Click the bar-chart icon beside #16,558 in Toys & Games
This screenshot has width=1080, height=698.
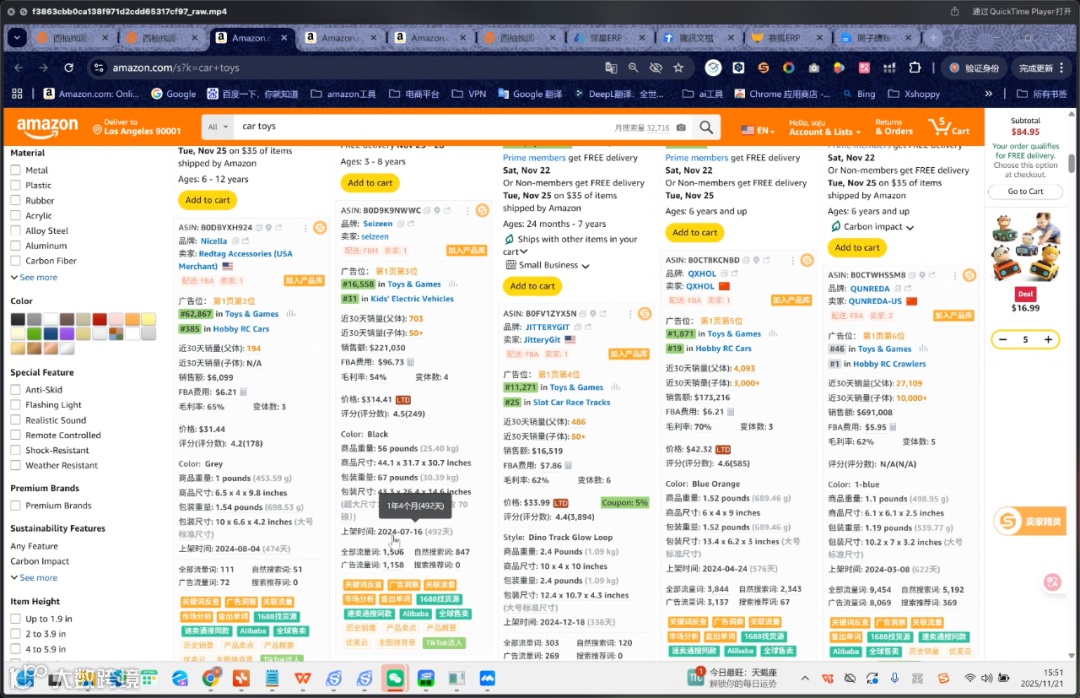[453, 284]
